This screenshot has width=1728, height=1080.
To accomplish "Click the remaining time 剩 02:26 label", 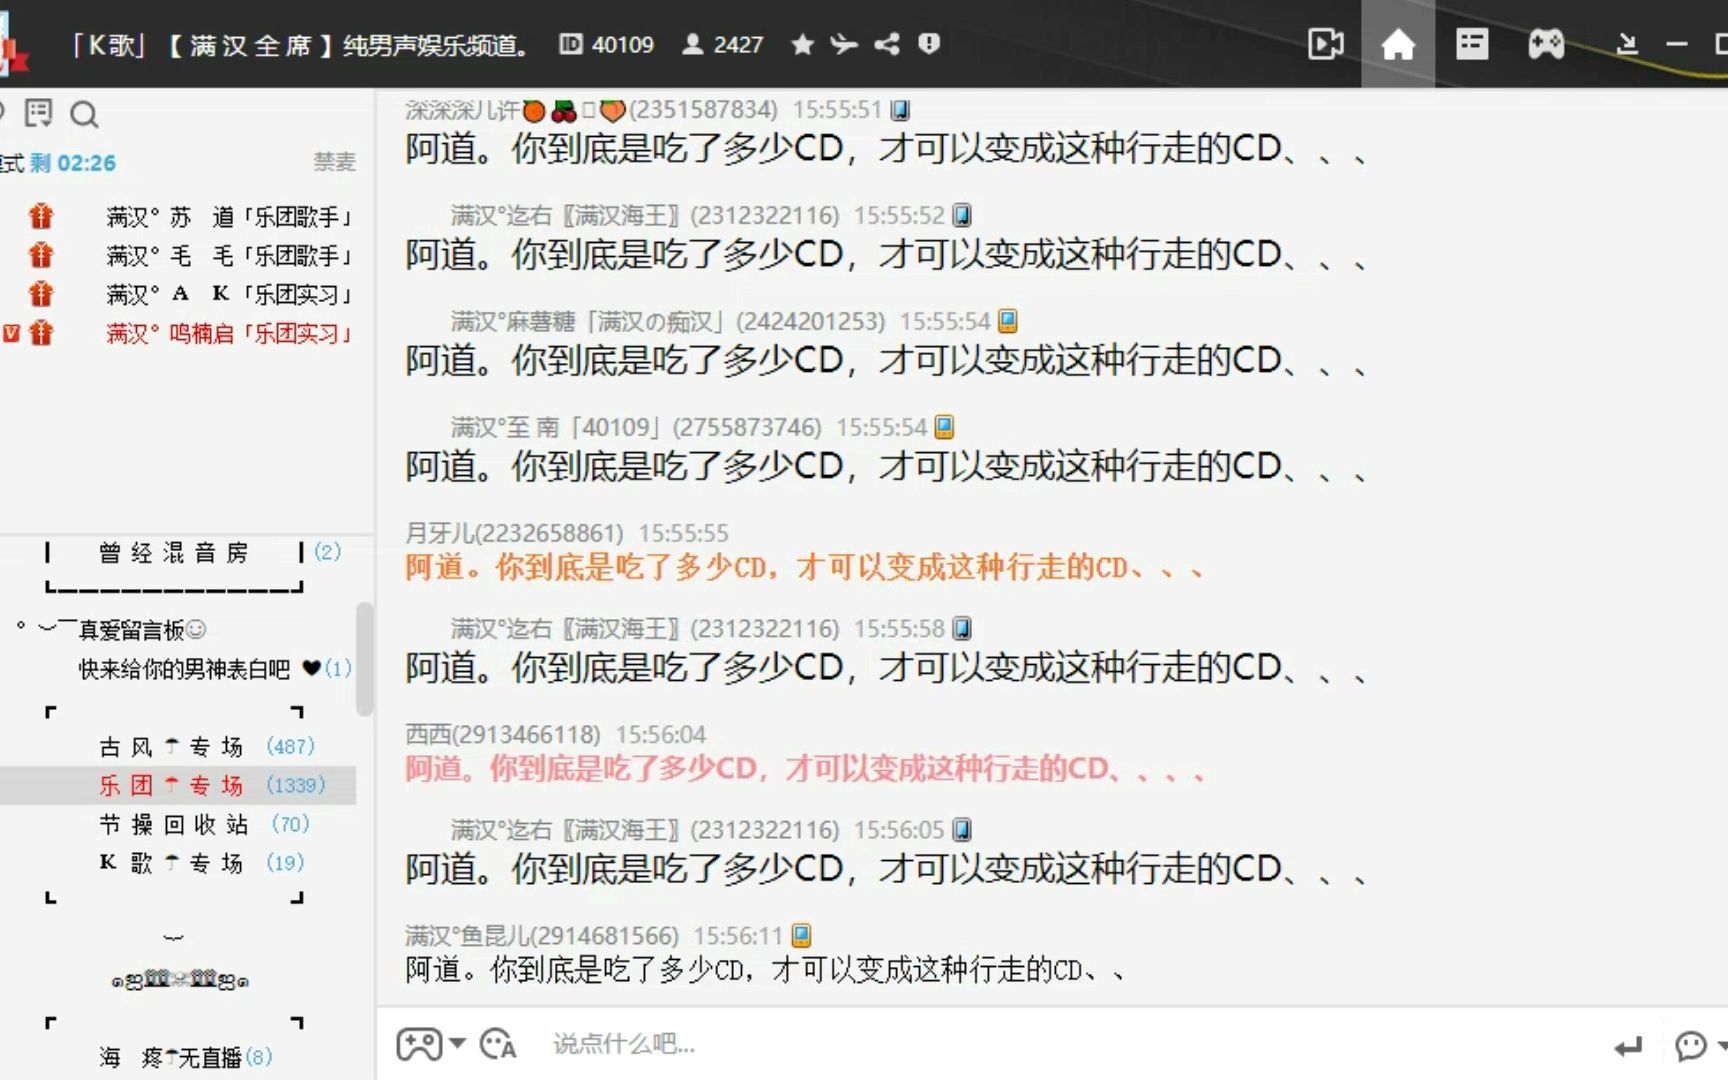I will click(x=73, y=163).
